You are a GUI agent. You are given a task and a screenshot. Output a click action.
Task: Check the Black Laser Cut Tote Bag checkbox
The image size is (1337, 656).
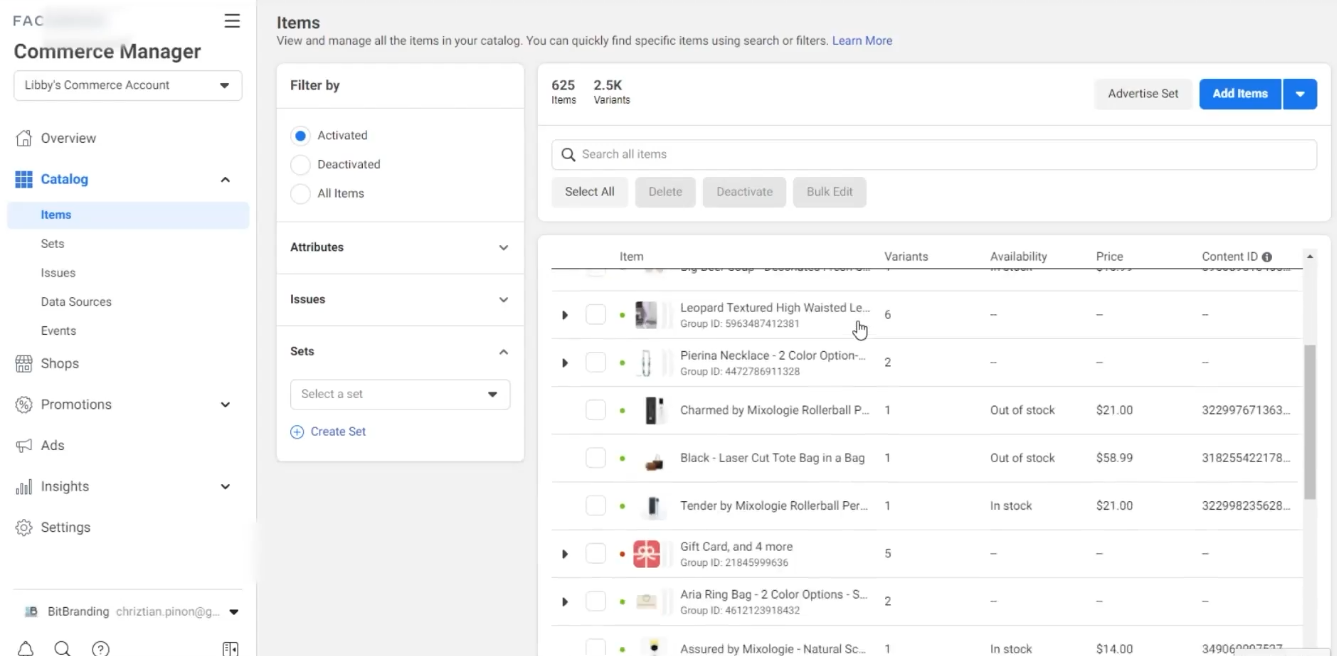coord(596,458)
